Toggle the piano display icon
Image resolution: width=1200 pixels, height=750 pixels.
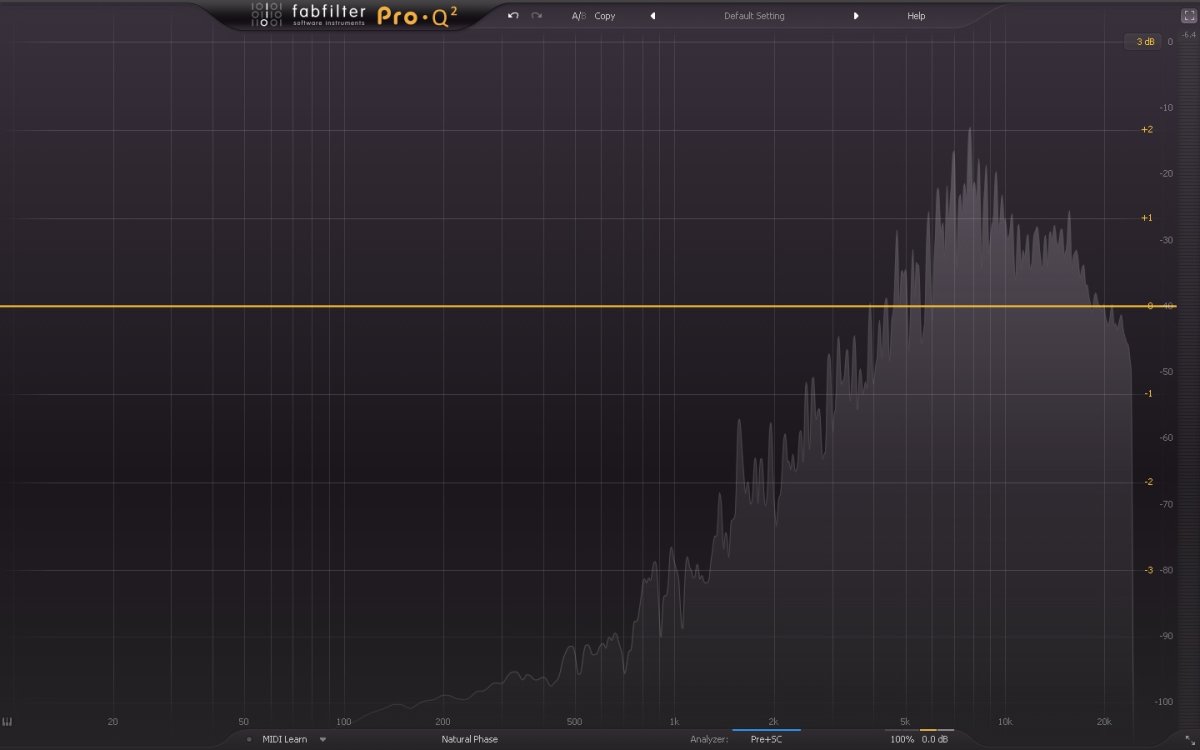click(x=8, y=722)
